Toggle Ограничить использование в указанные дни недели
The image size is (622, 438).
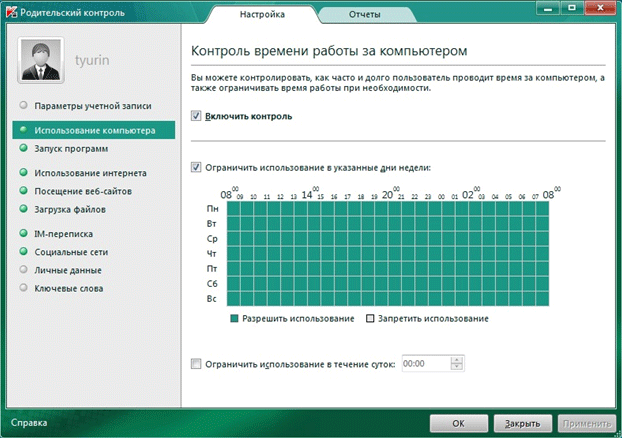click(x=196, y=167)
